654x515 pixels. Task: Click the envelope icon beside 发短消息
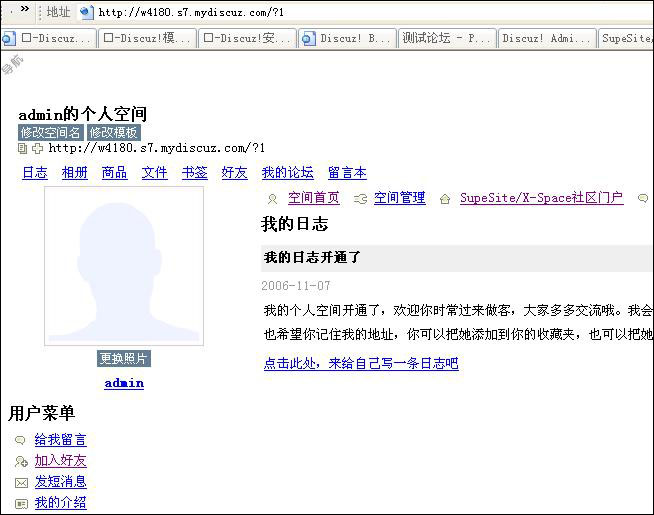21,483
